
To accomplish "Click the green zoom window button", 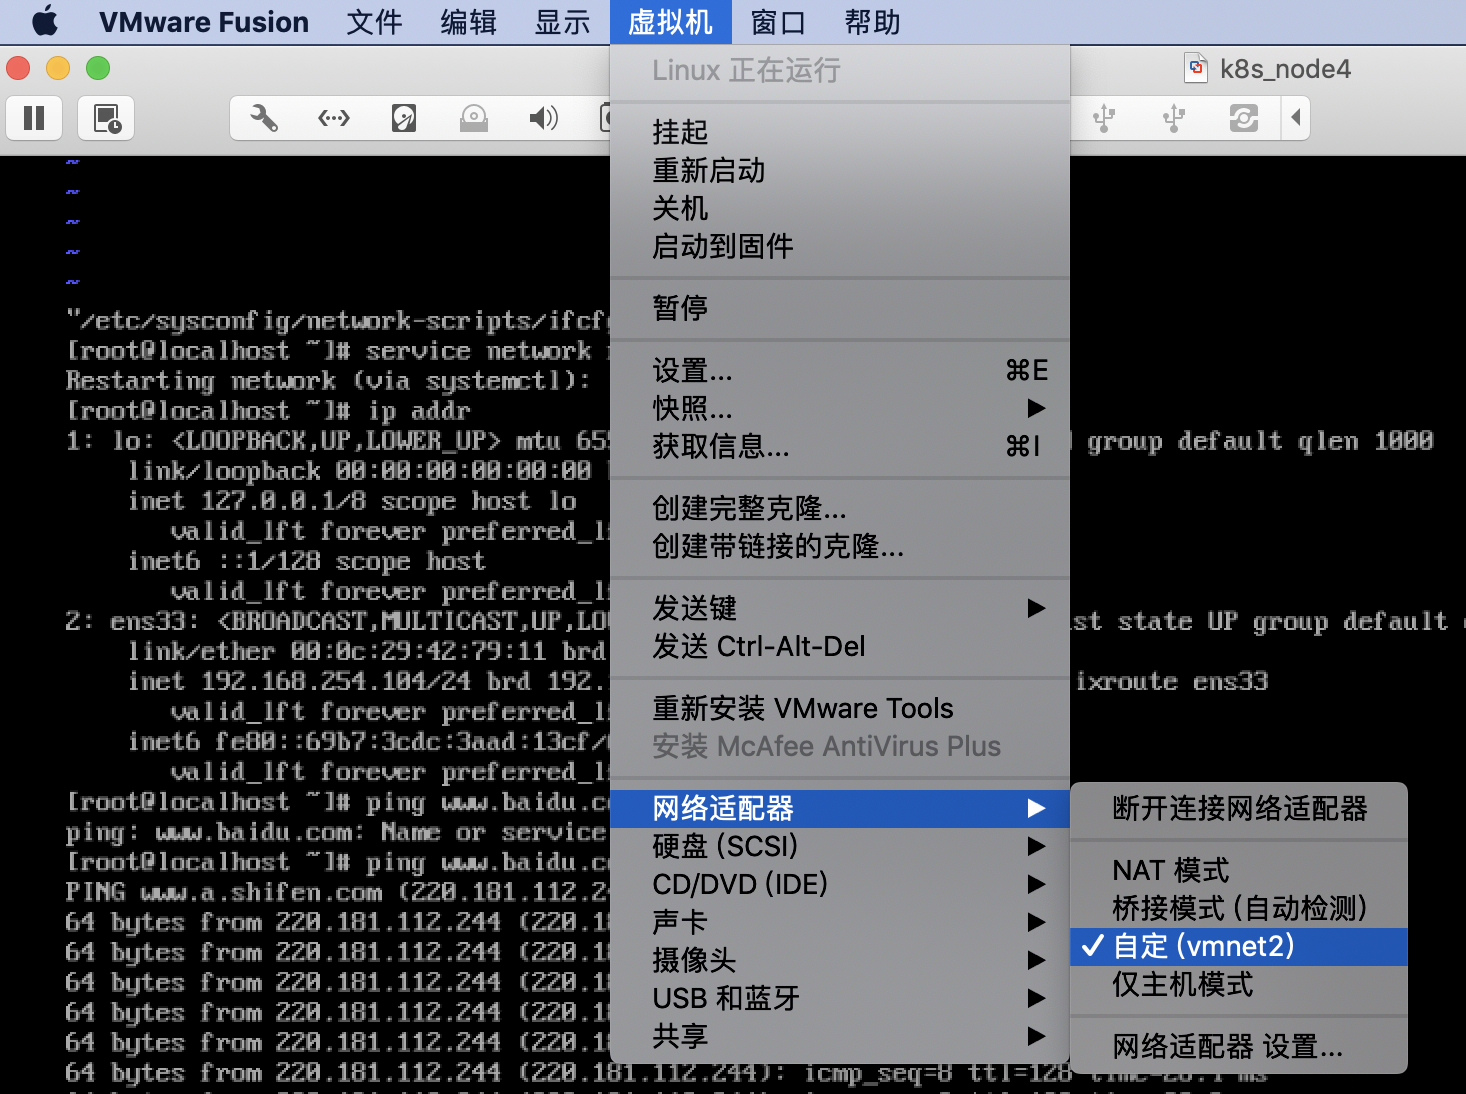I will pyautogui.click(x=98, y=68).
